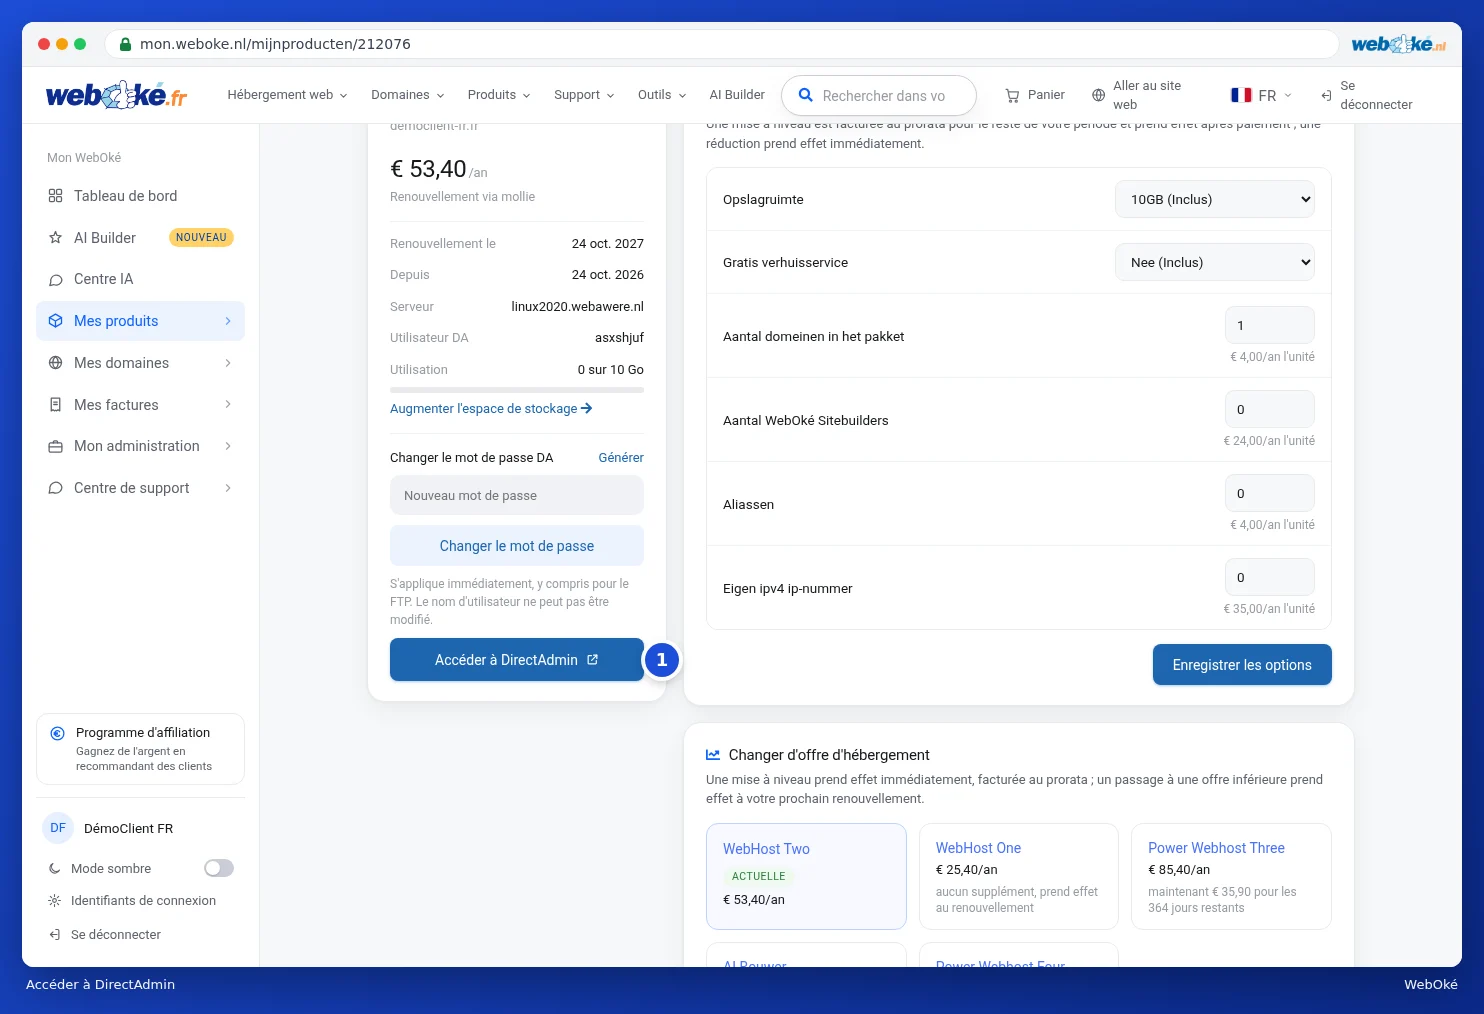The height and width of the screenshot is (1014, 1484).
Task: Click the logout icon in top navigation
Action: (1326, 95)
